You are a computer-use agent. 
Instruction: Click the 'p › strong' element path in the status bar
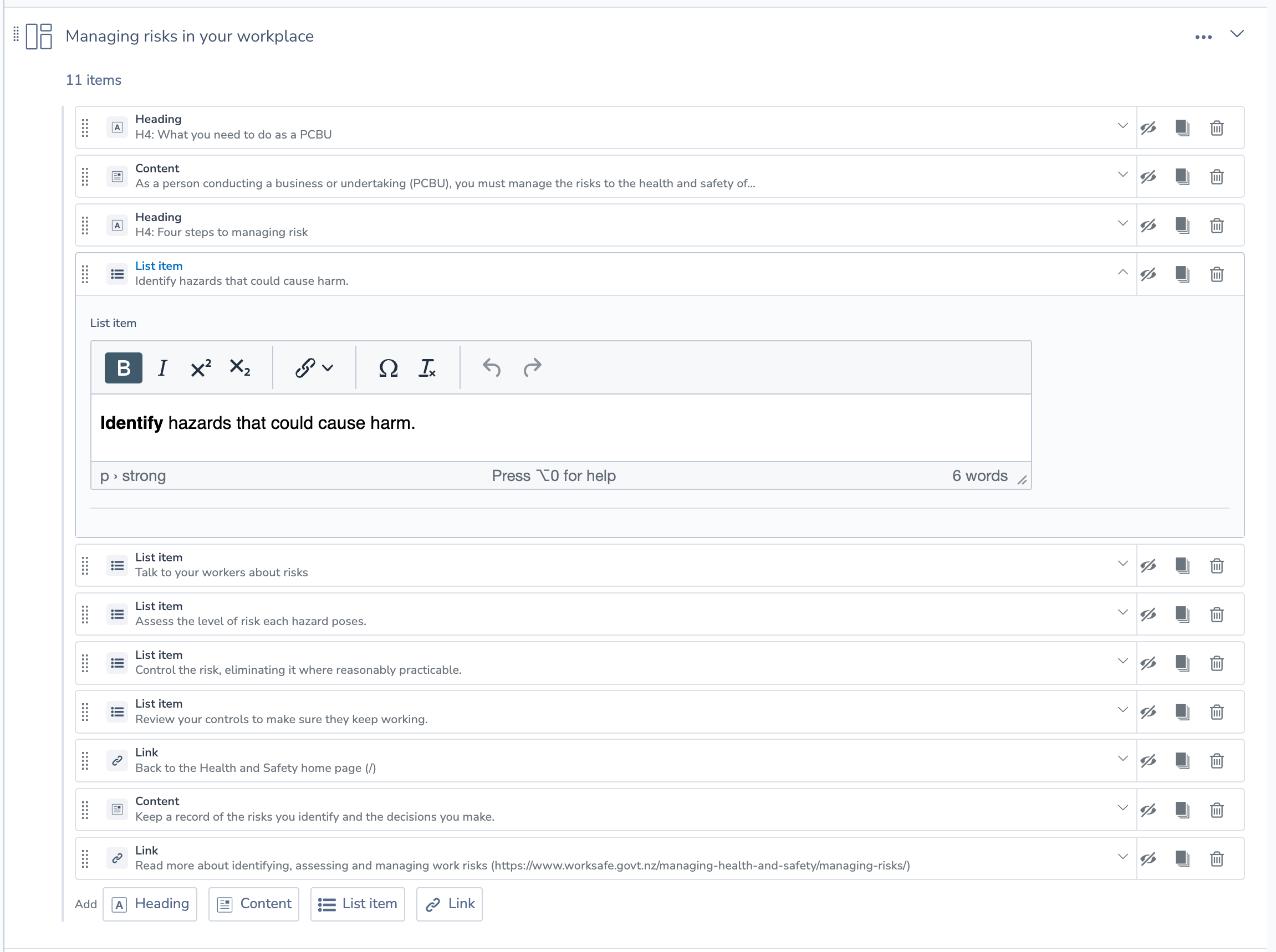tap(133, 476)
